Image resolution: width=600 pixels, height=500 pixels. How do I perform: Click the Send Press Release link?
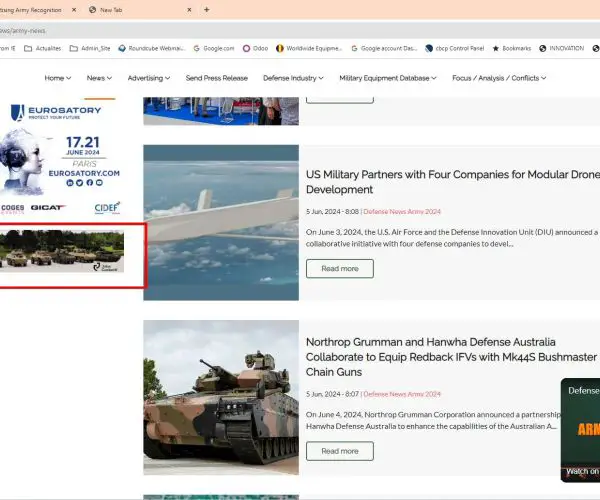[x=217, y=78]
